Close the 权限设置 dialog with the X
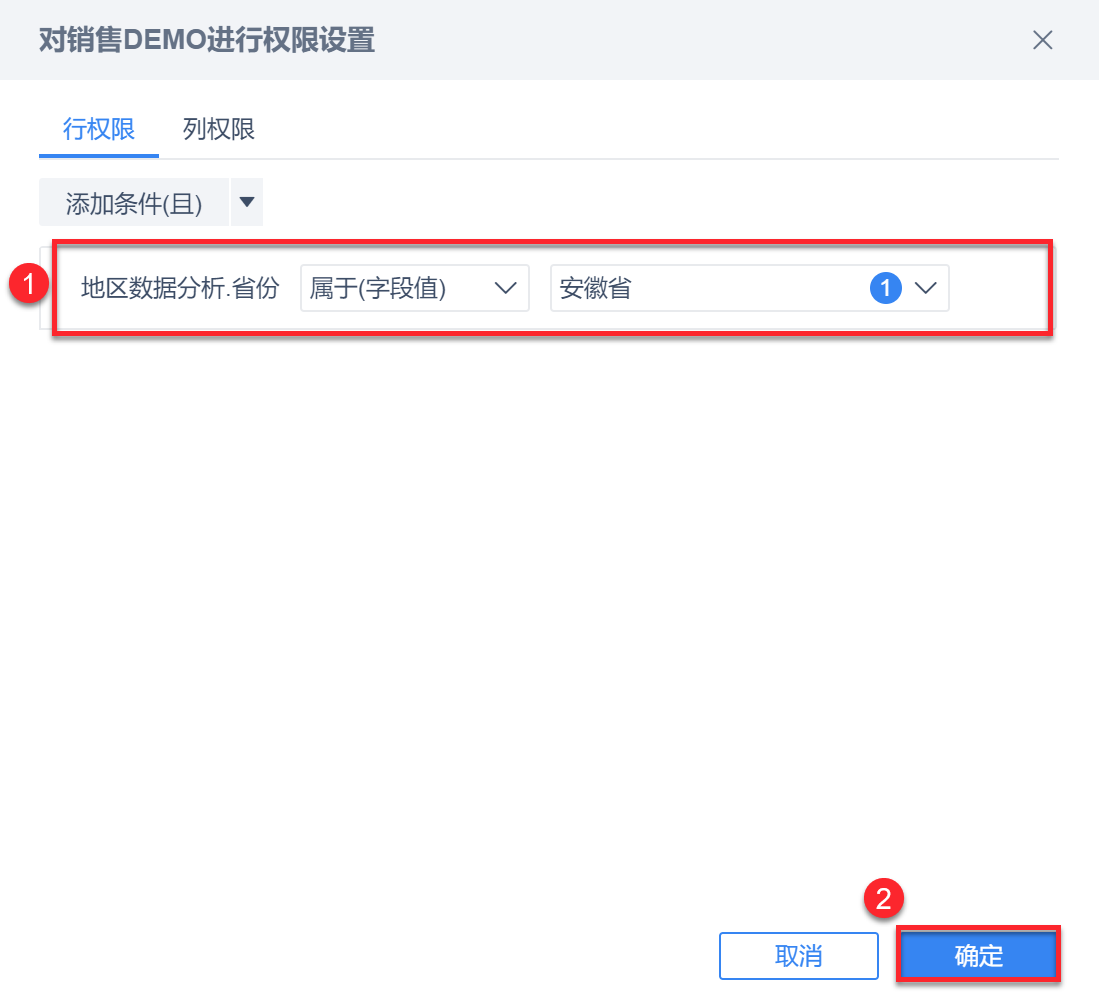Viewport: 1100px width, 1000px height. 1042,40
